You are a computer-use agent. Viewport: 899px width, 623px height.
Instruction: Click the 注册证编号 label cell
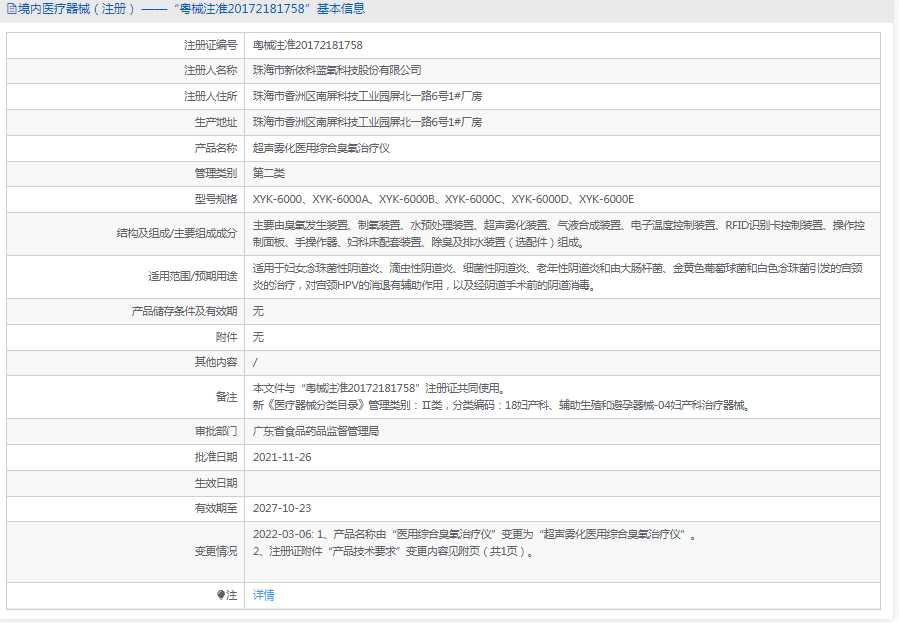[210, 45]
